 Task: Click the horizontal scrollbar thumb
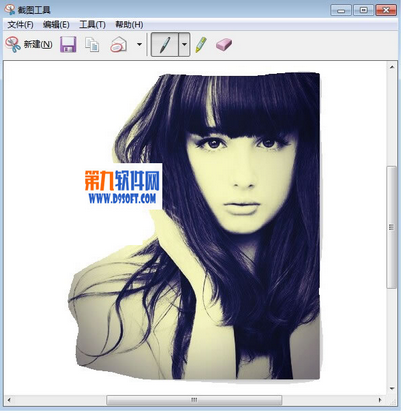(x=194, y=400)
